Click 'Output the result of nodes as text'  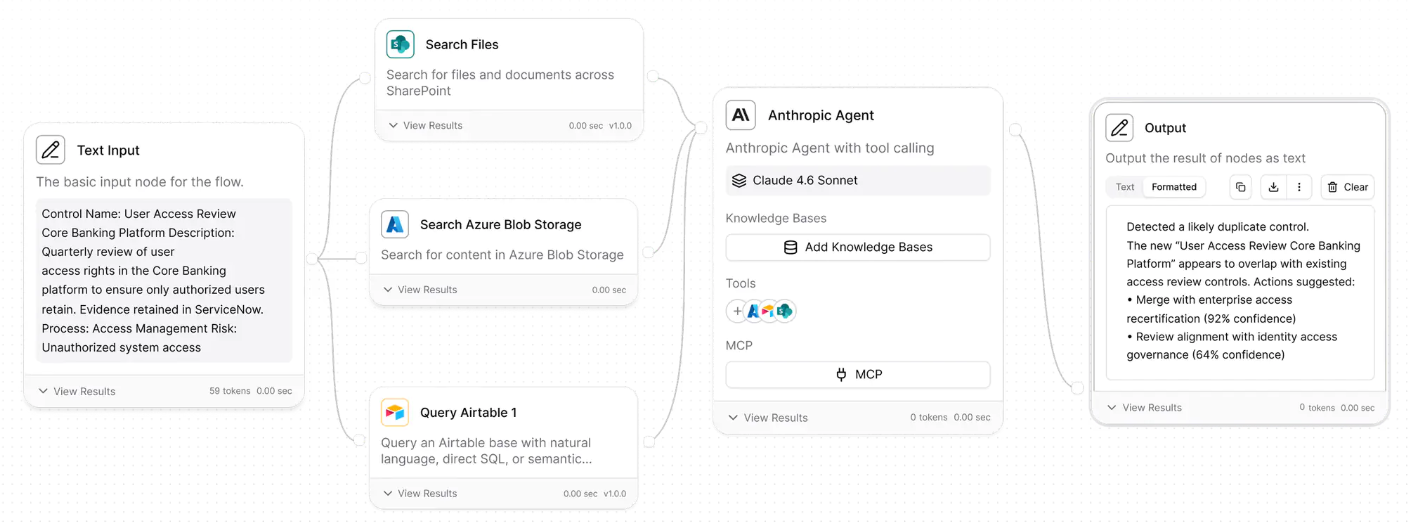1205,158
